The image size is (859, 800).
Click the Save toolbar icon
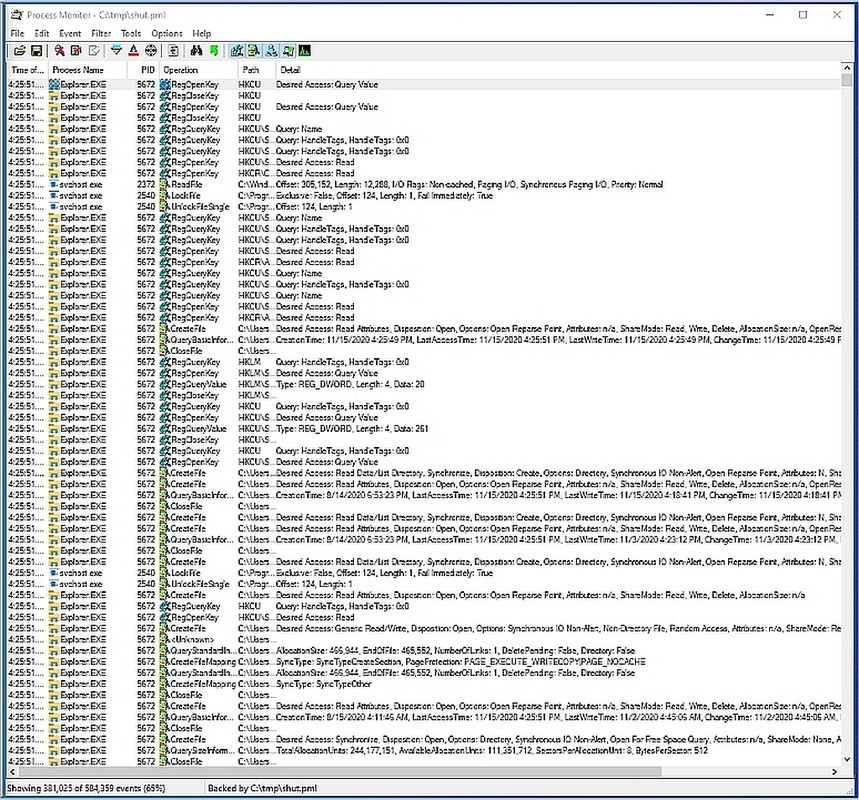coord(37,51)
